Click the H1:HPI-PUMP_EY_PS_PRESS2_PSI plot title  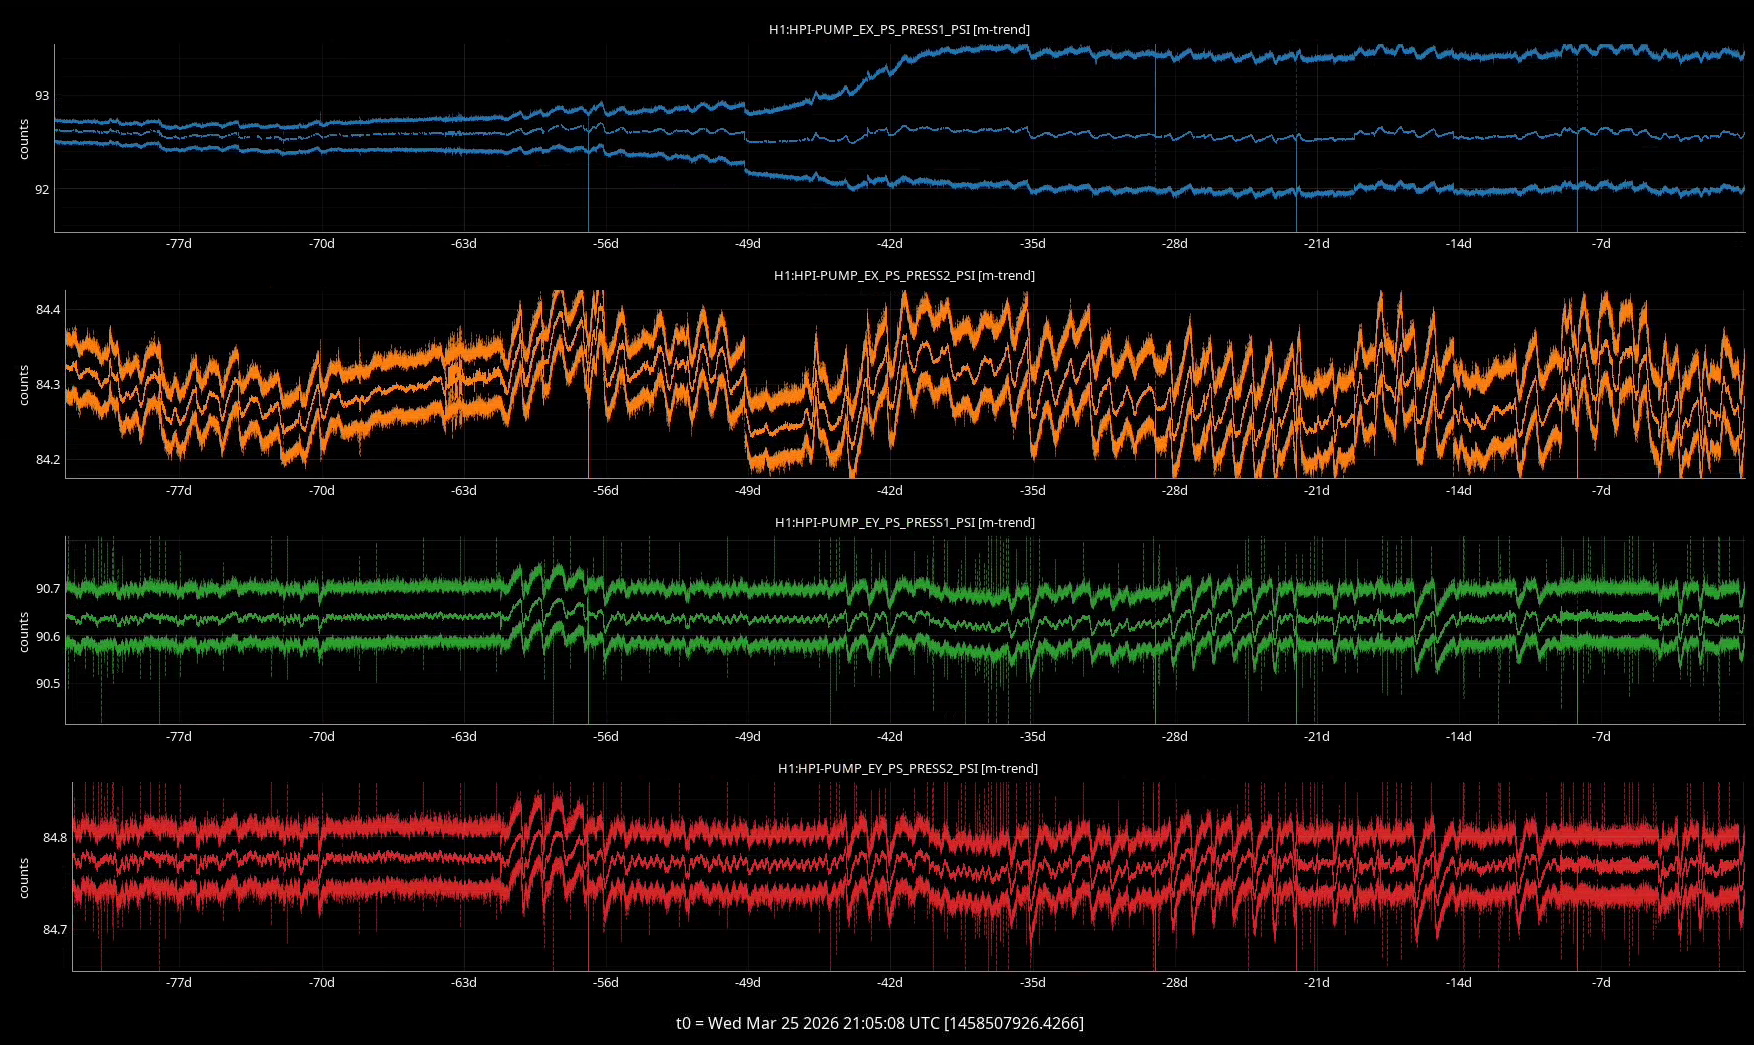coord(908,769)
